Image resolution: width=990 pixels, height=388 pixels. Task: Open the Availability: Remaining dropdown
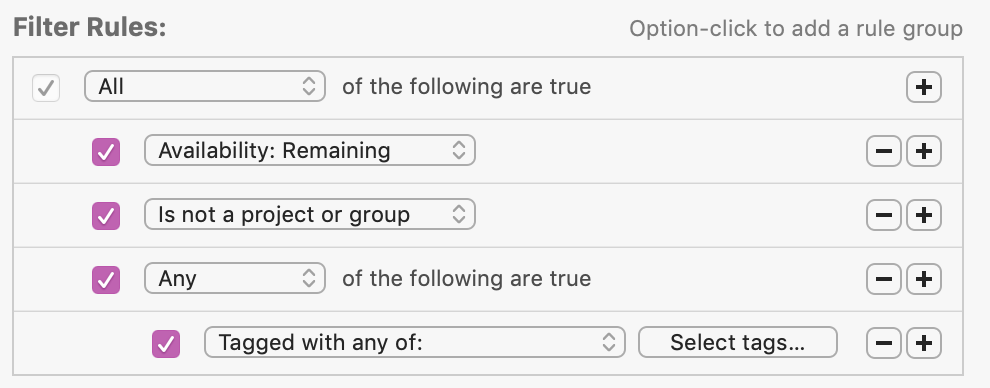[309, 150]
